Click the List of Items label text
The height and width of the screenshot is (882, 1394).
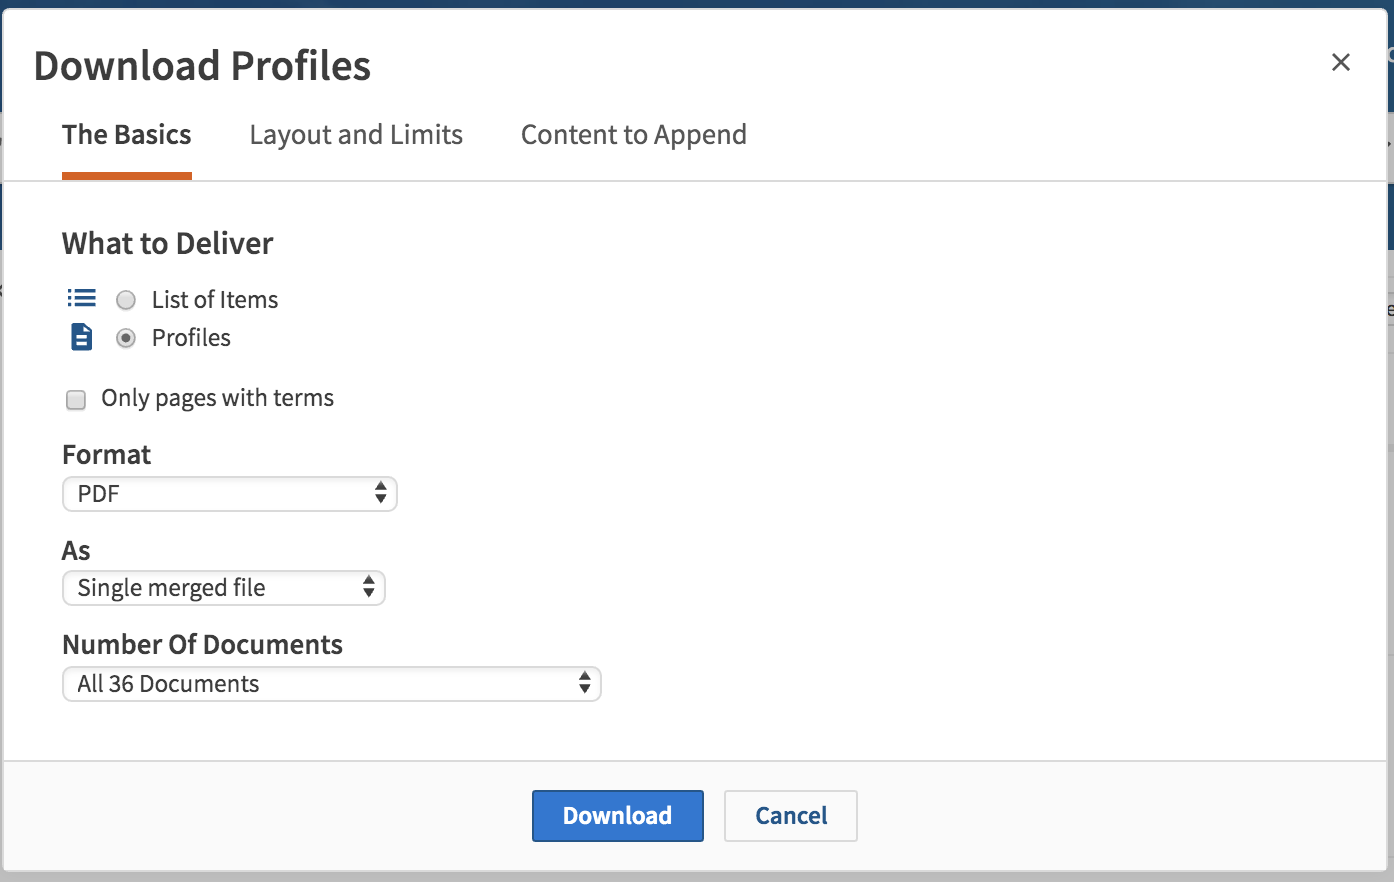coord(215,300)
